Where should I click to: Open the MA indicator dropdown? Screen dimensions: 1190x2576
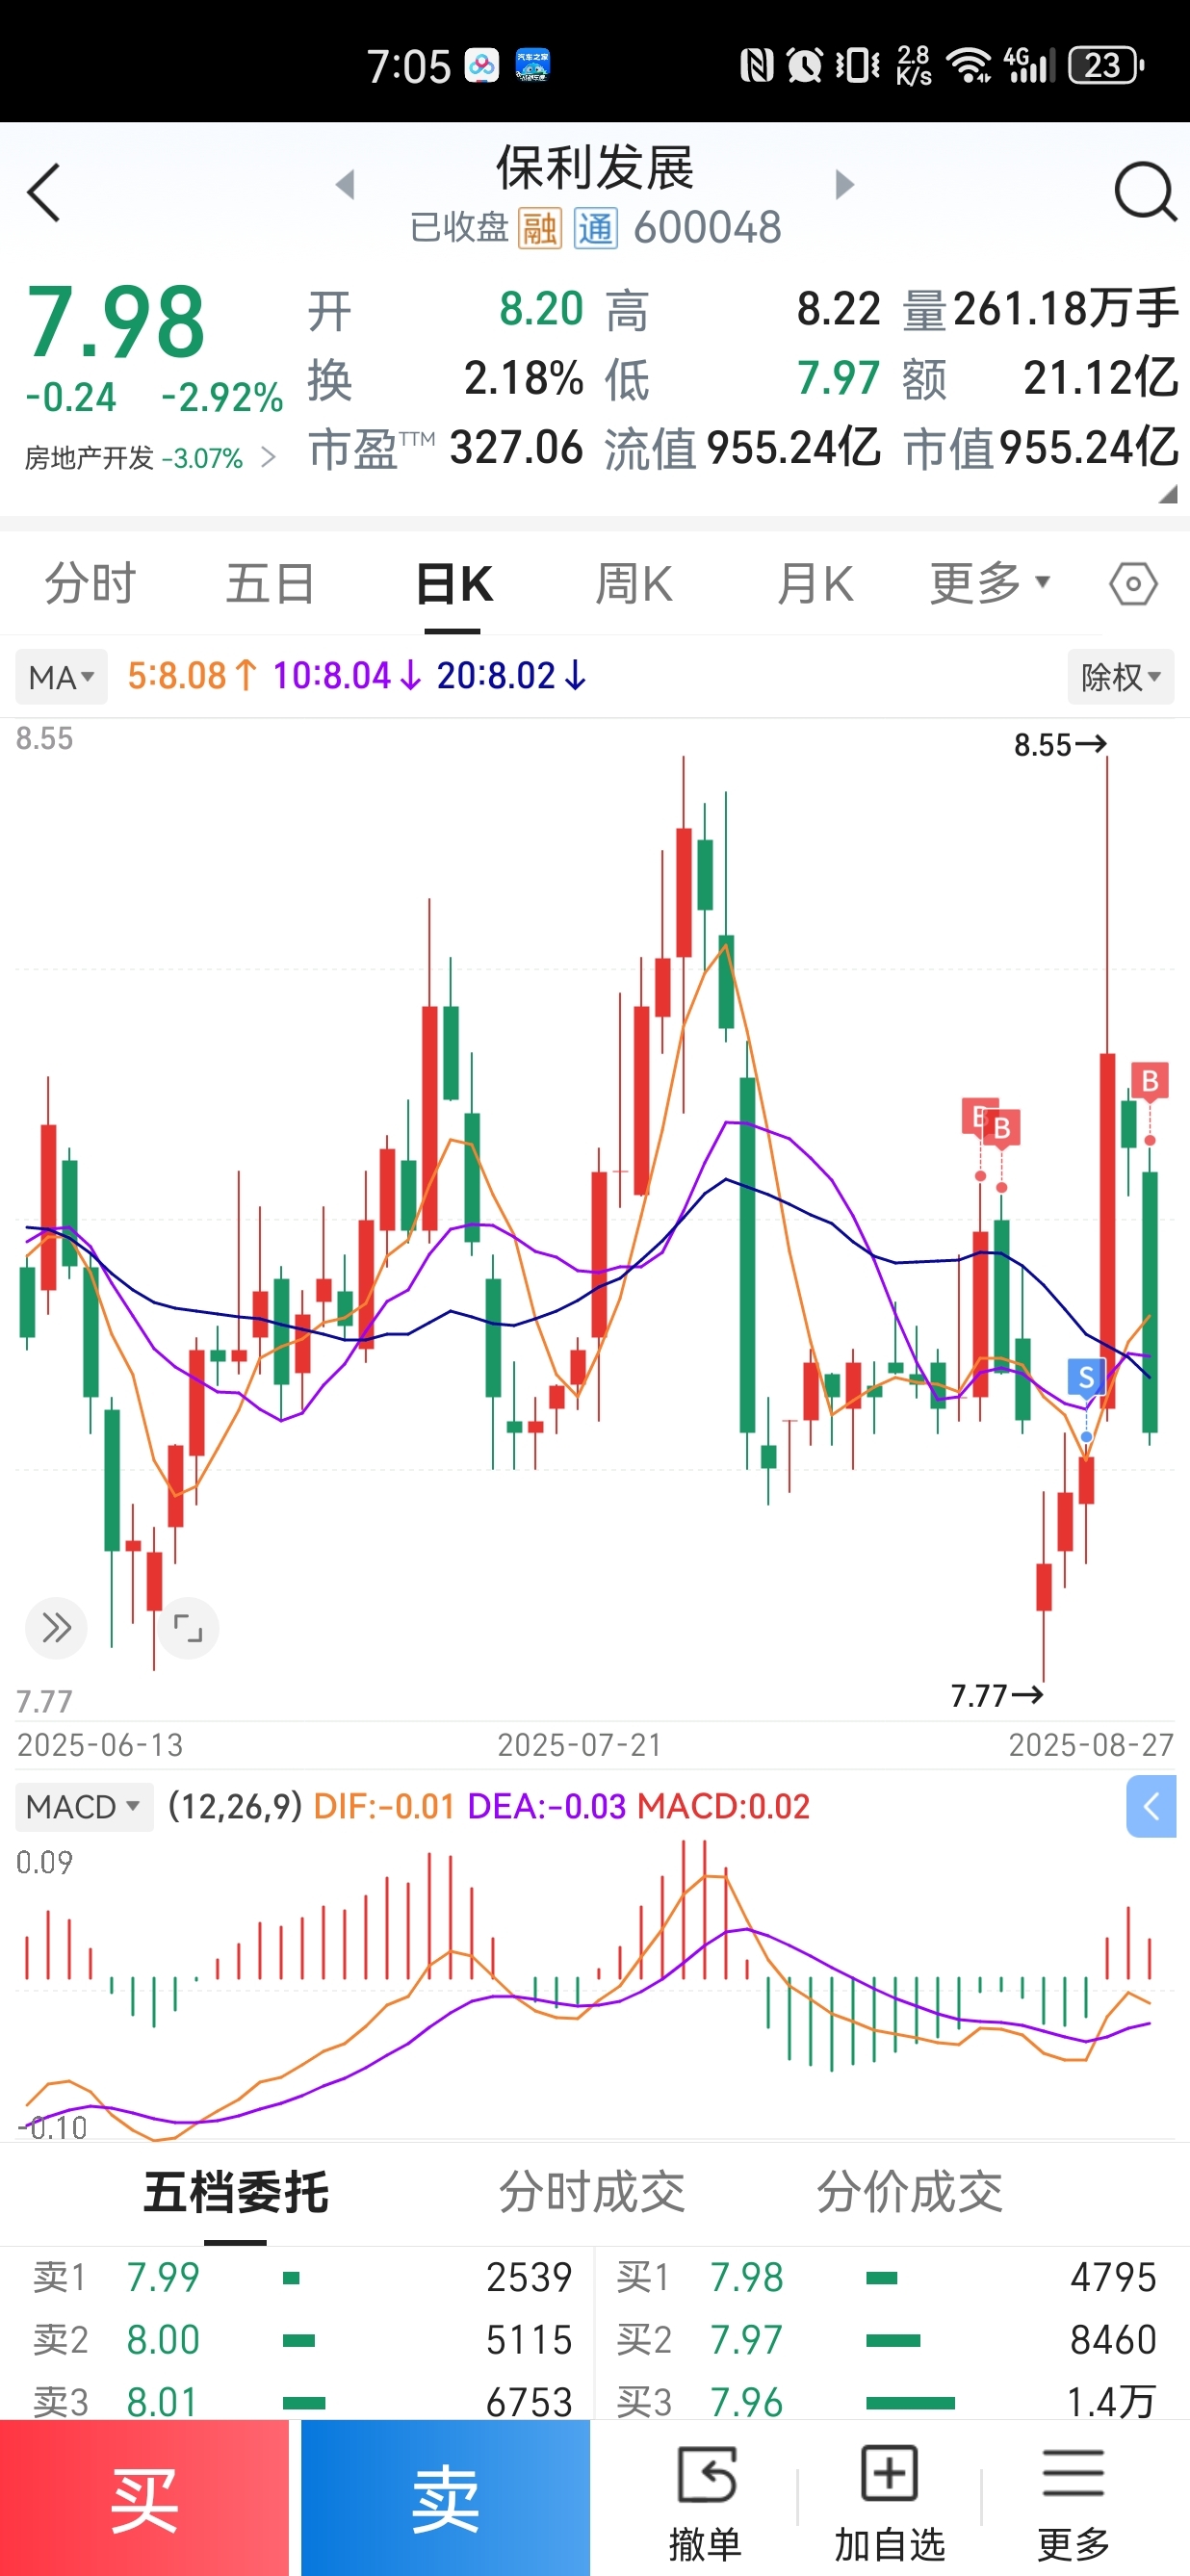61,677
